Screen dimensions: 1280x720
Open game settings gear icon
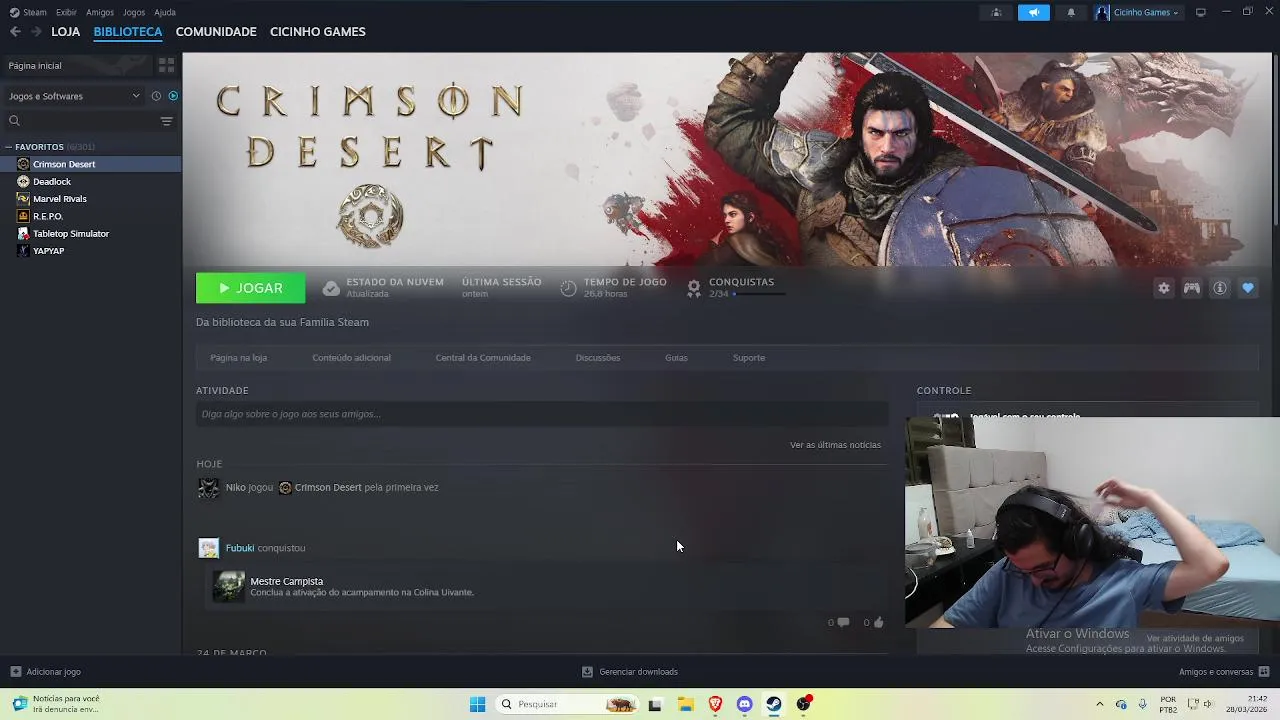(x=1164, y=288)
